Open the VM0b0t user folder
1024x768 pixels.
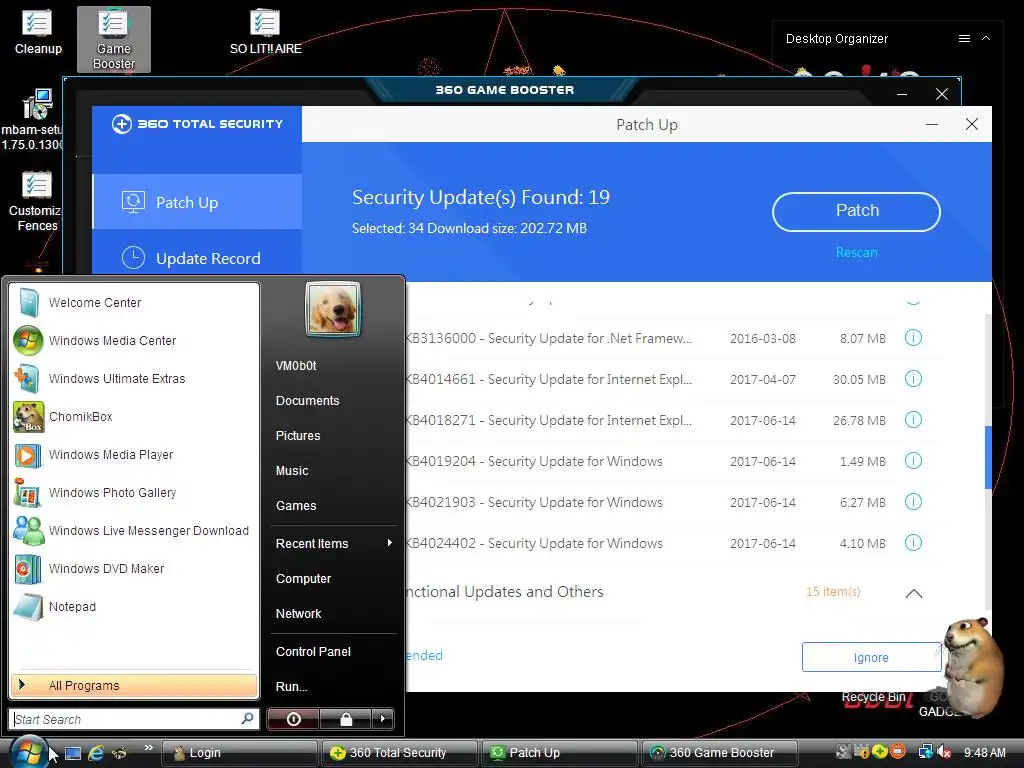pos(296,366)
